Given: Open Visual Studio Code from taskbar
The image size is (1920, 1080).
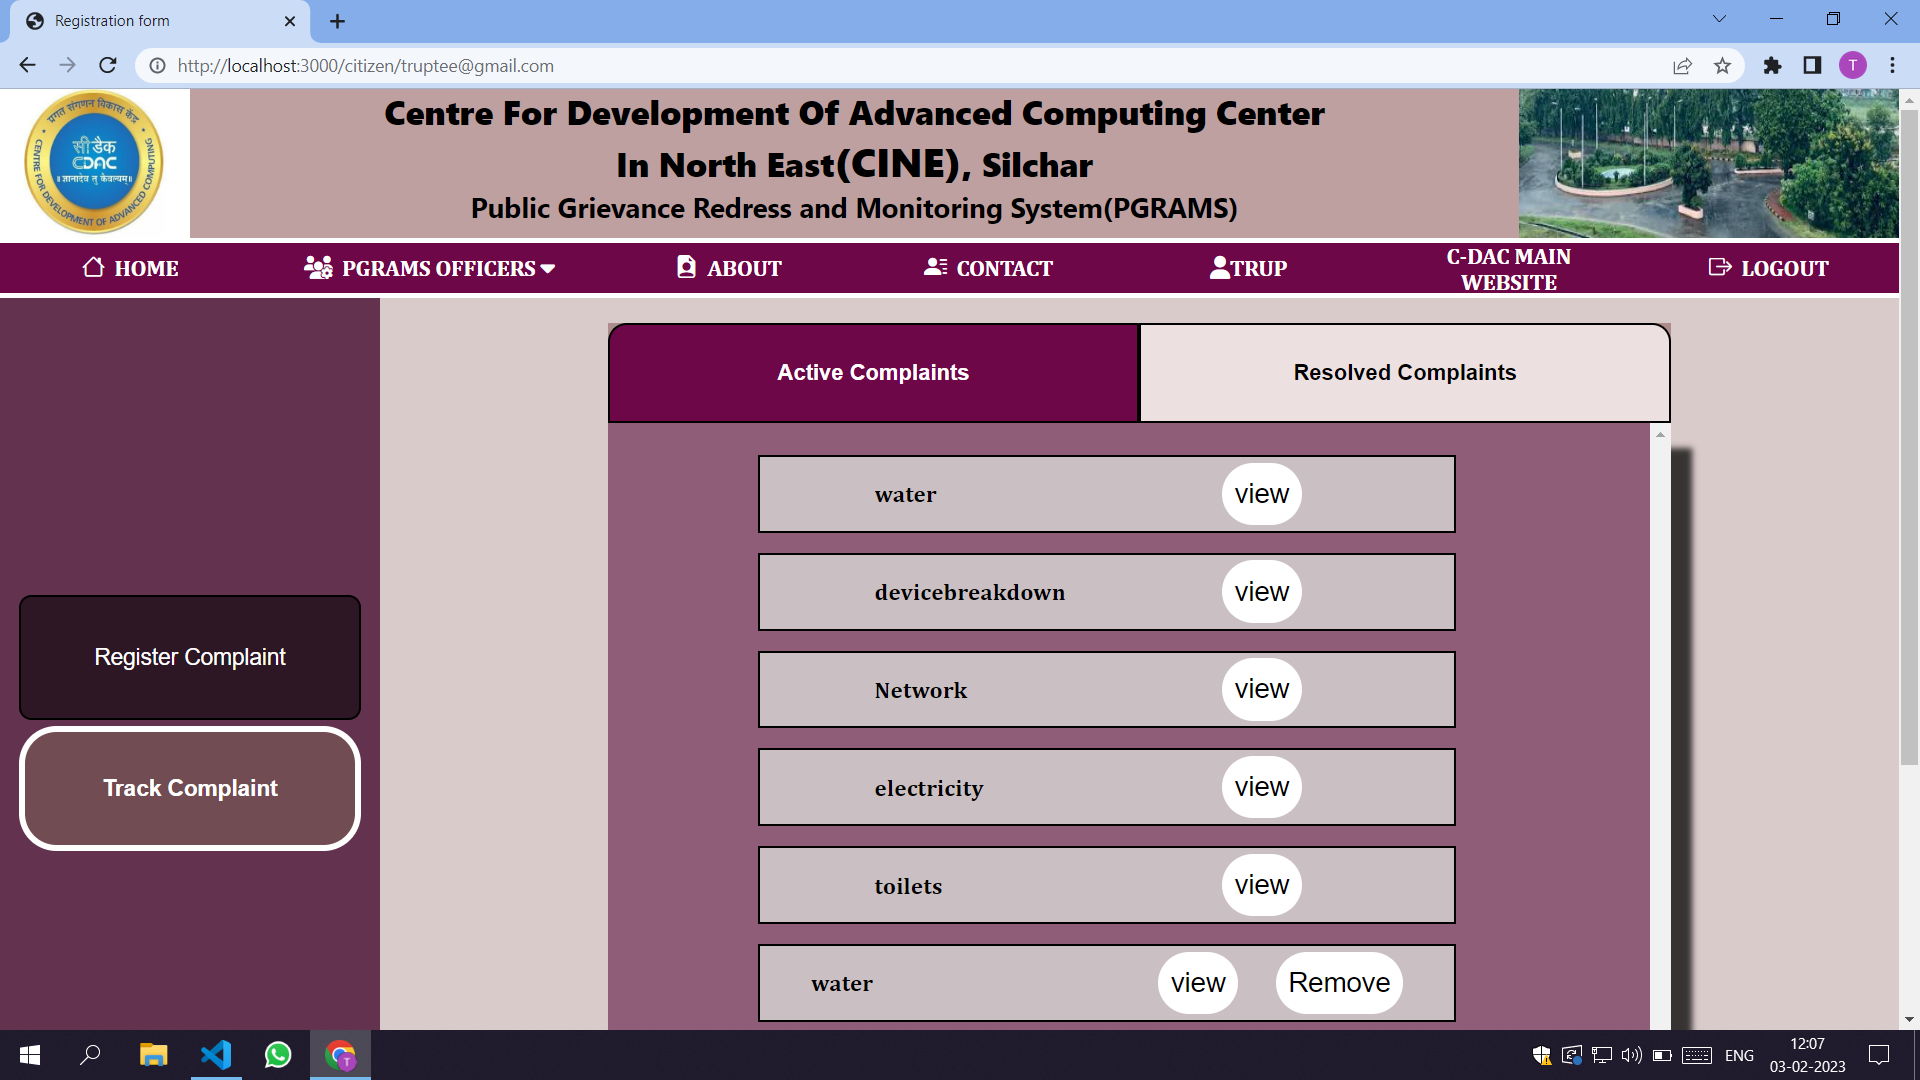Looking at the screenshot, I should 216,1055.
